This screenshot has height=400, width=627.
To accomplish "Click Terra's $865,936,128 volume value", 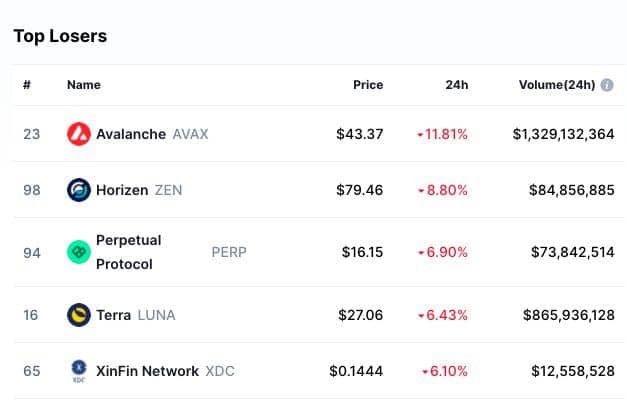I will (x=569, y=315).
